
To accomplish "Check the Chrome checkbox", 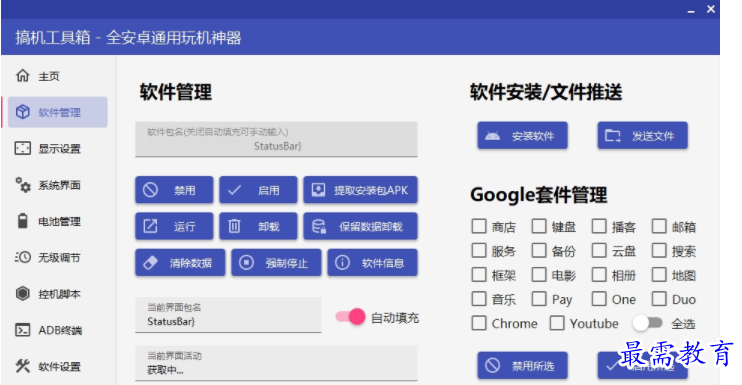I will point(479,324).
